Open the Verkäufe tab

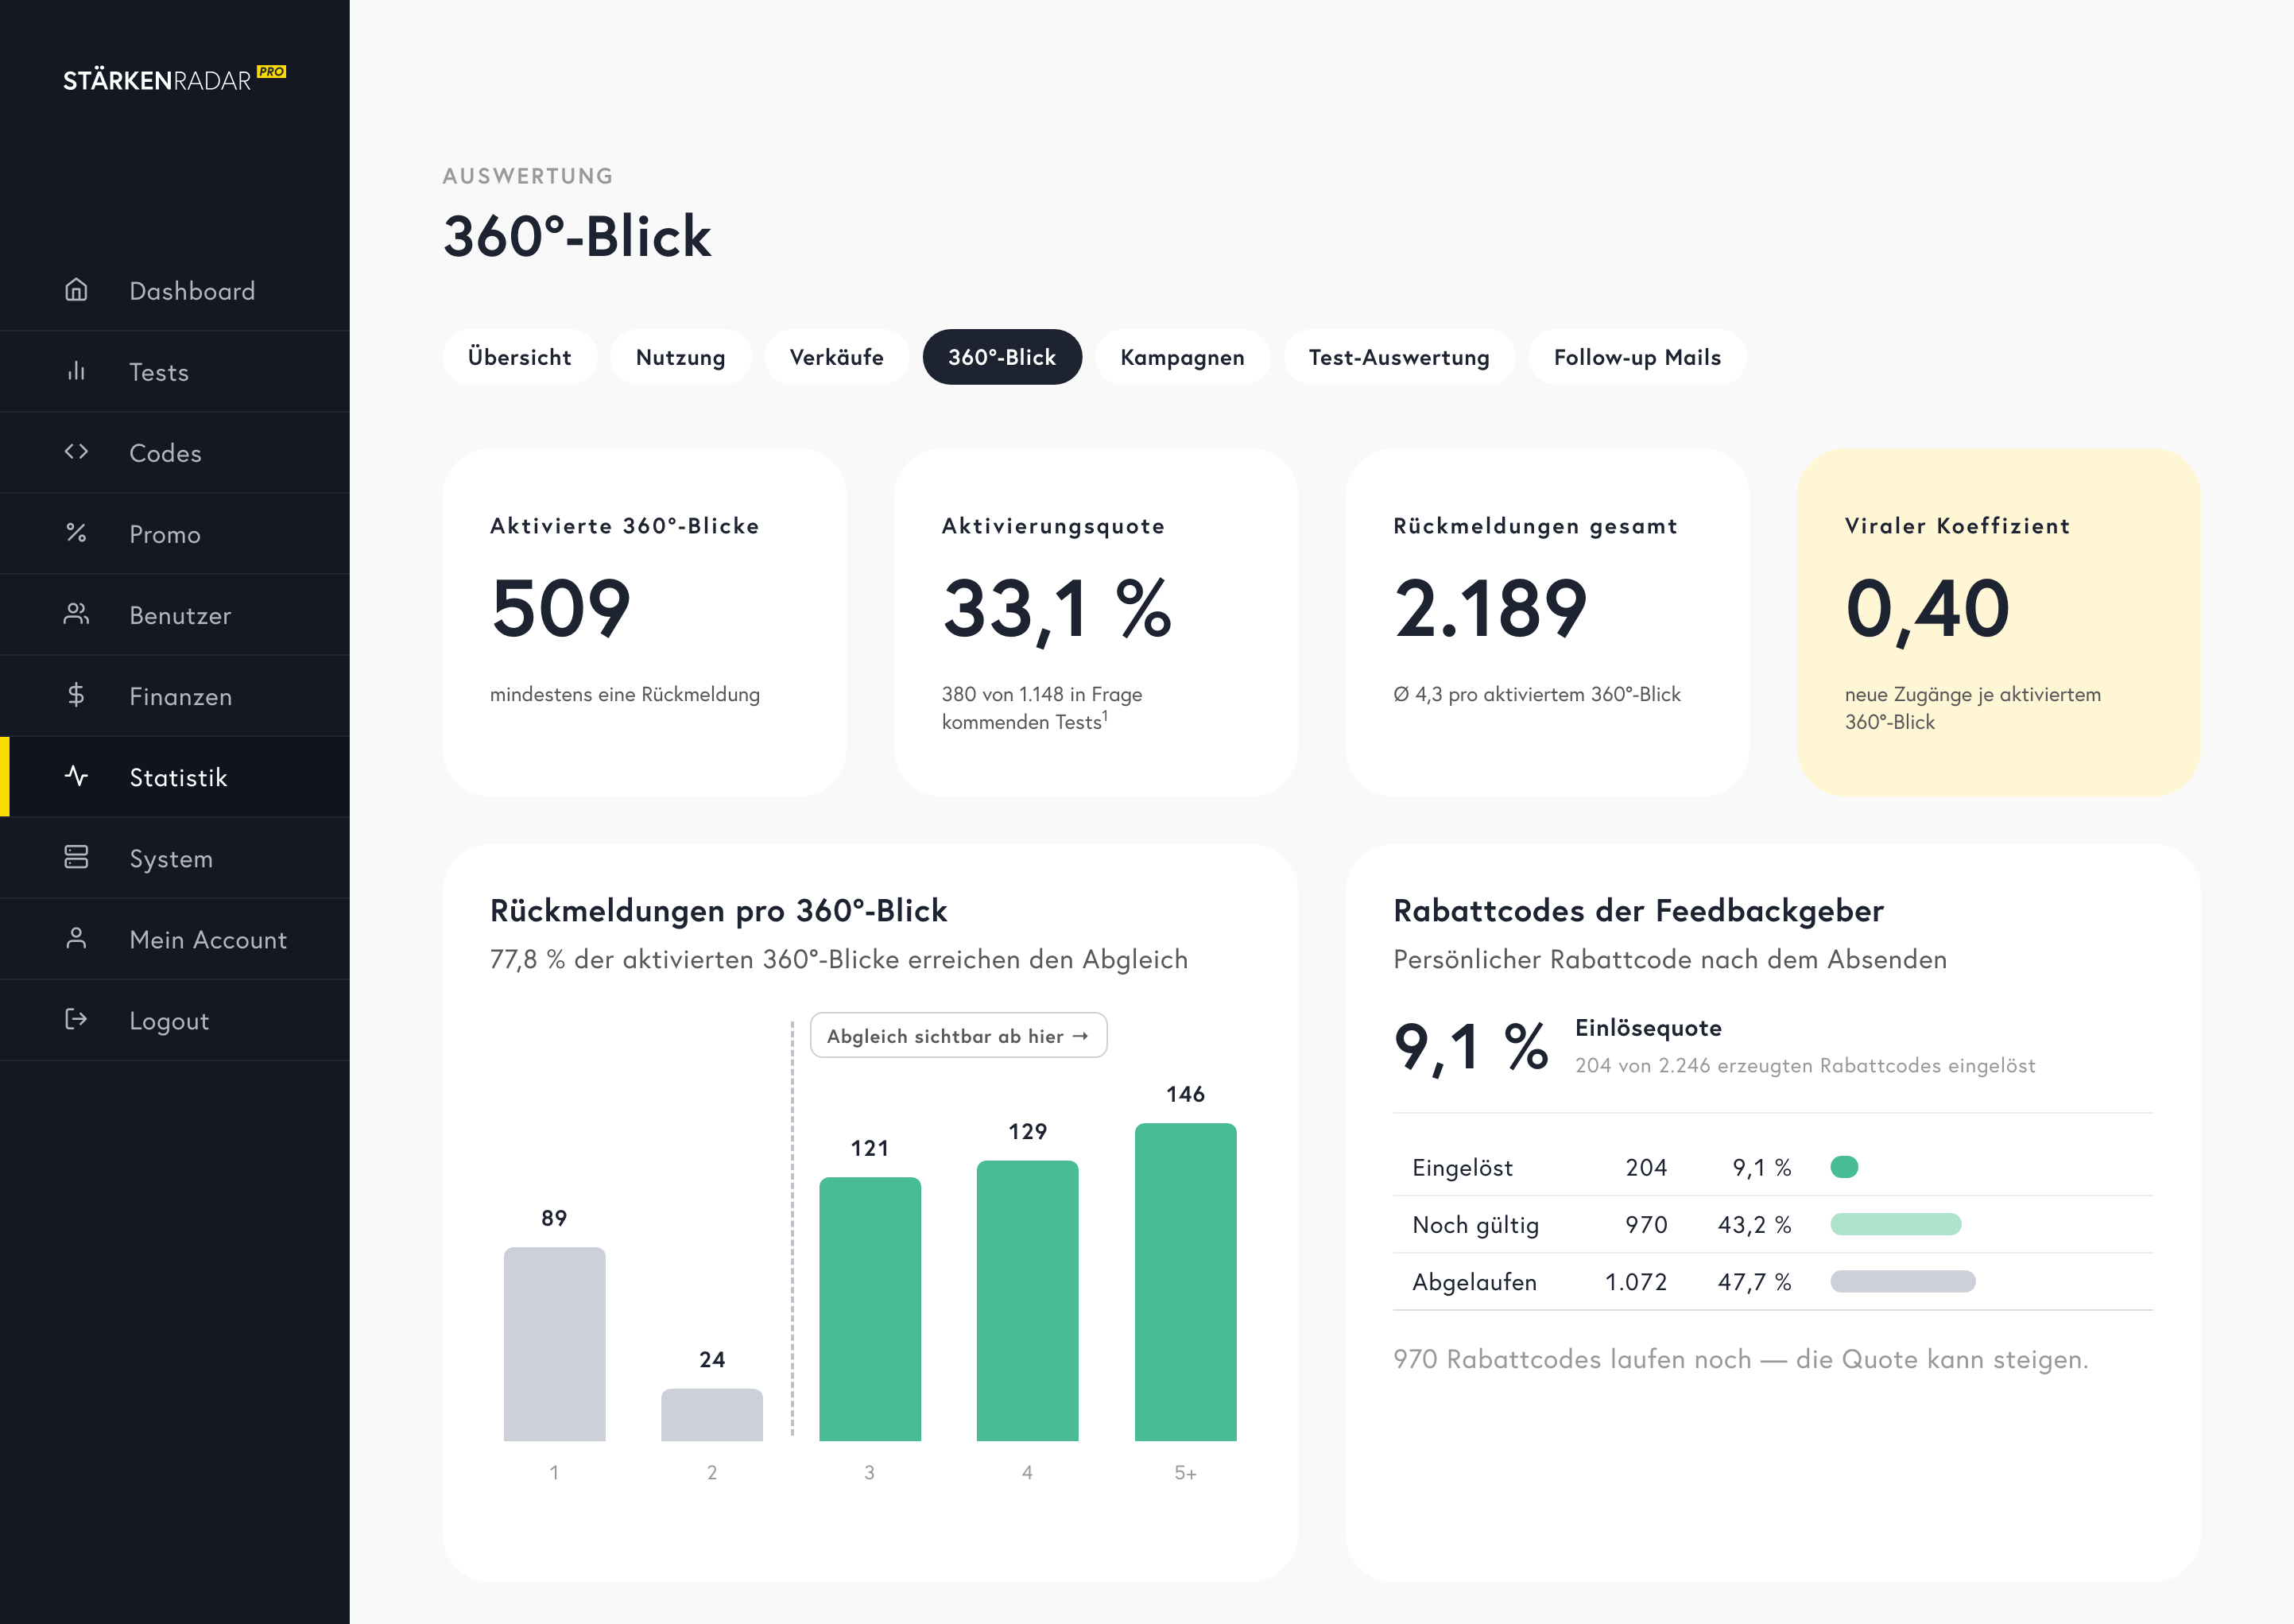click(836, 357)
